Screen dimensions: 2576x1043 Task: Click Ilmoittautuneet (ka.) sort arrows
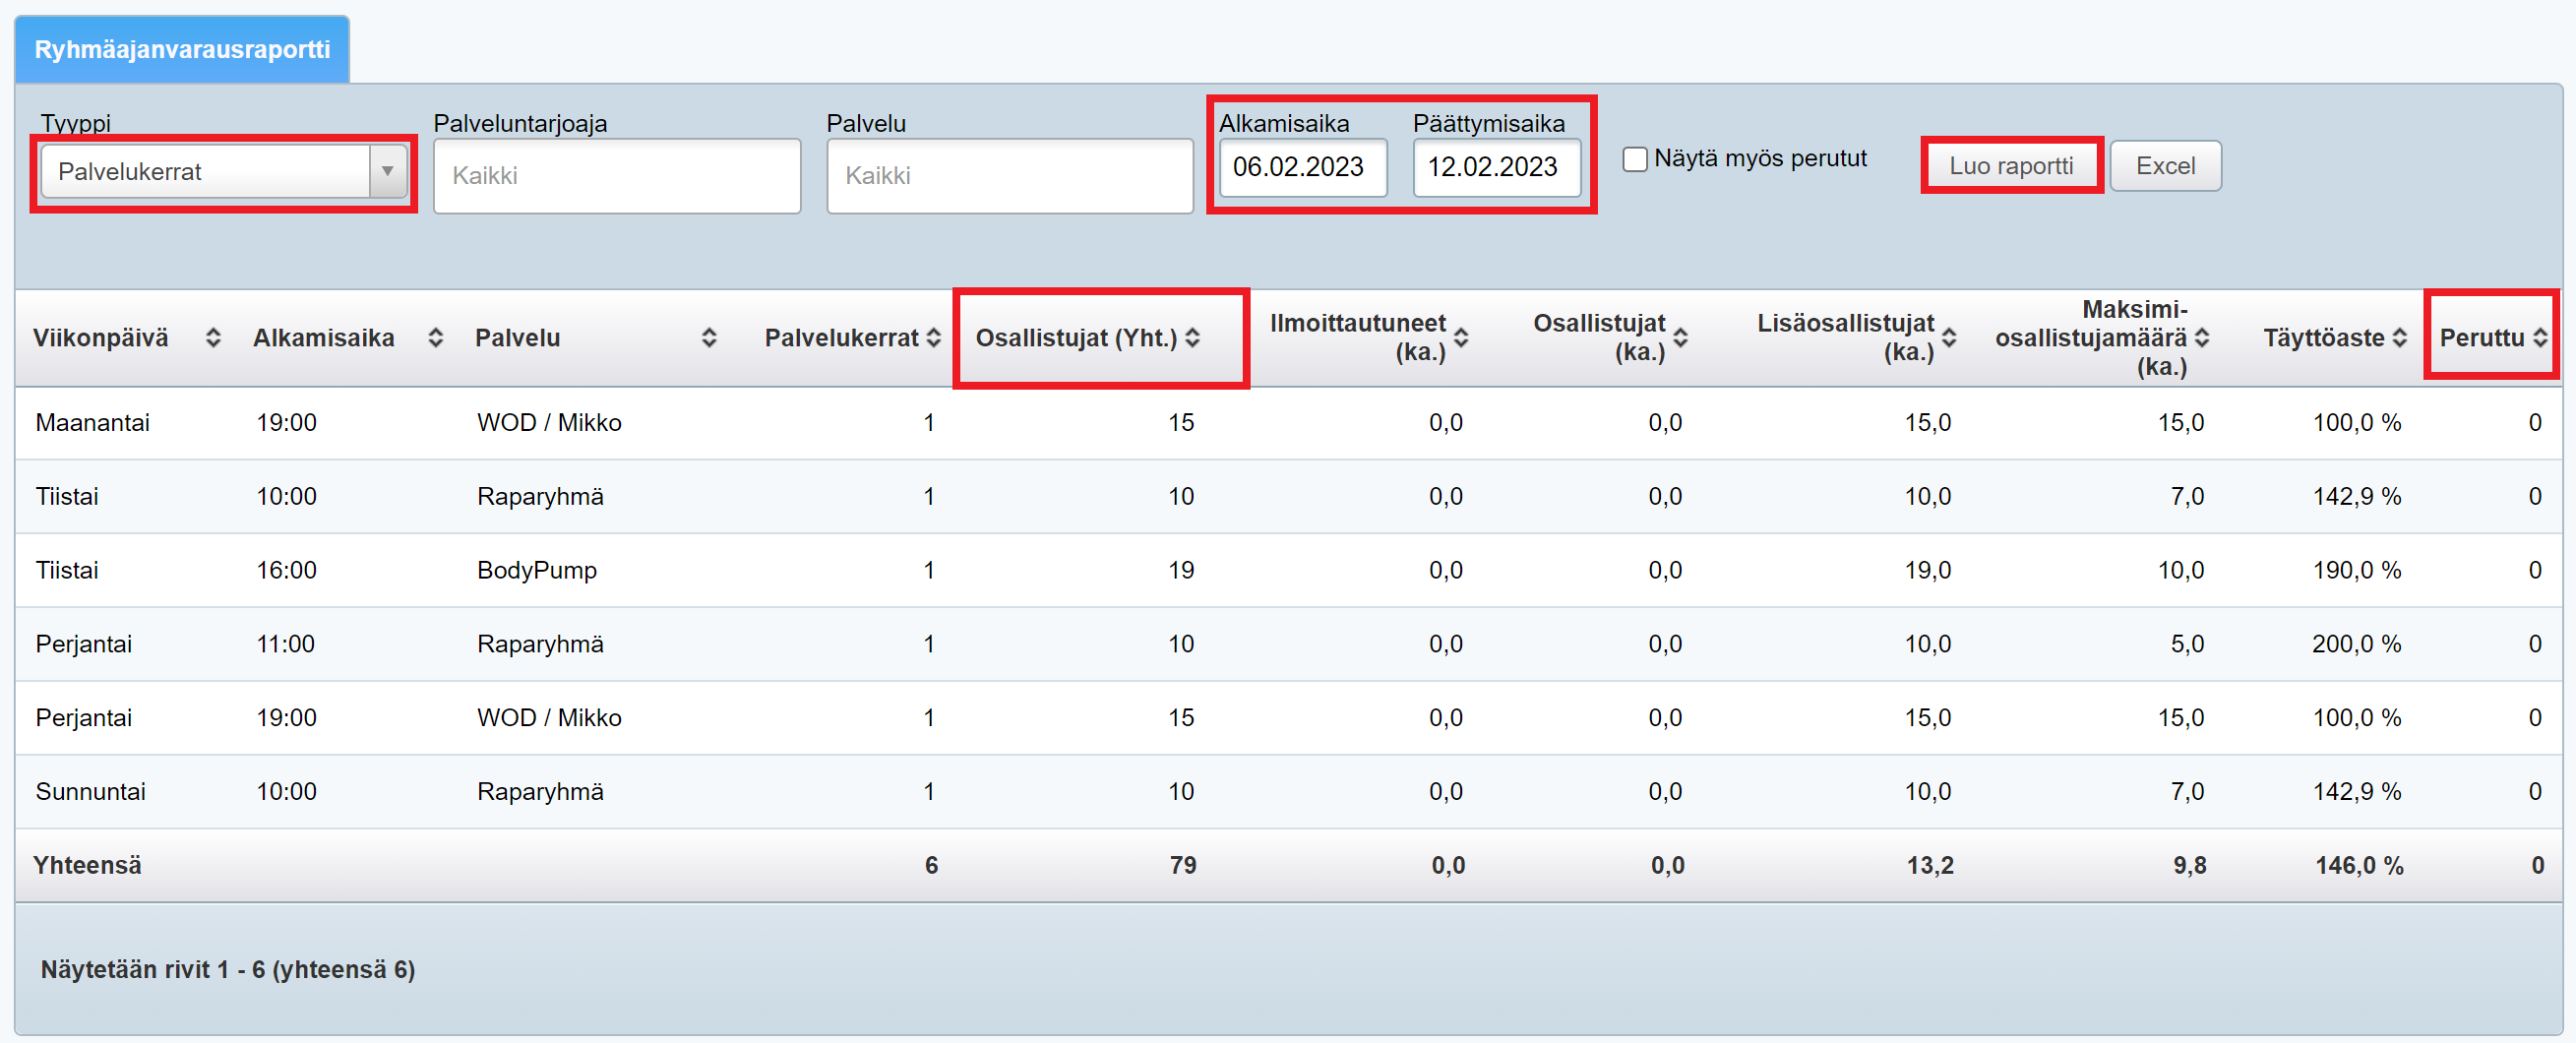coord(1461,338)
